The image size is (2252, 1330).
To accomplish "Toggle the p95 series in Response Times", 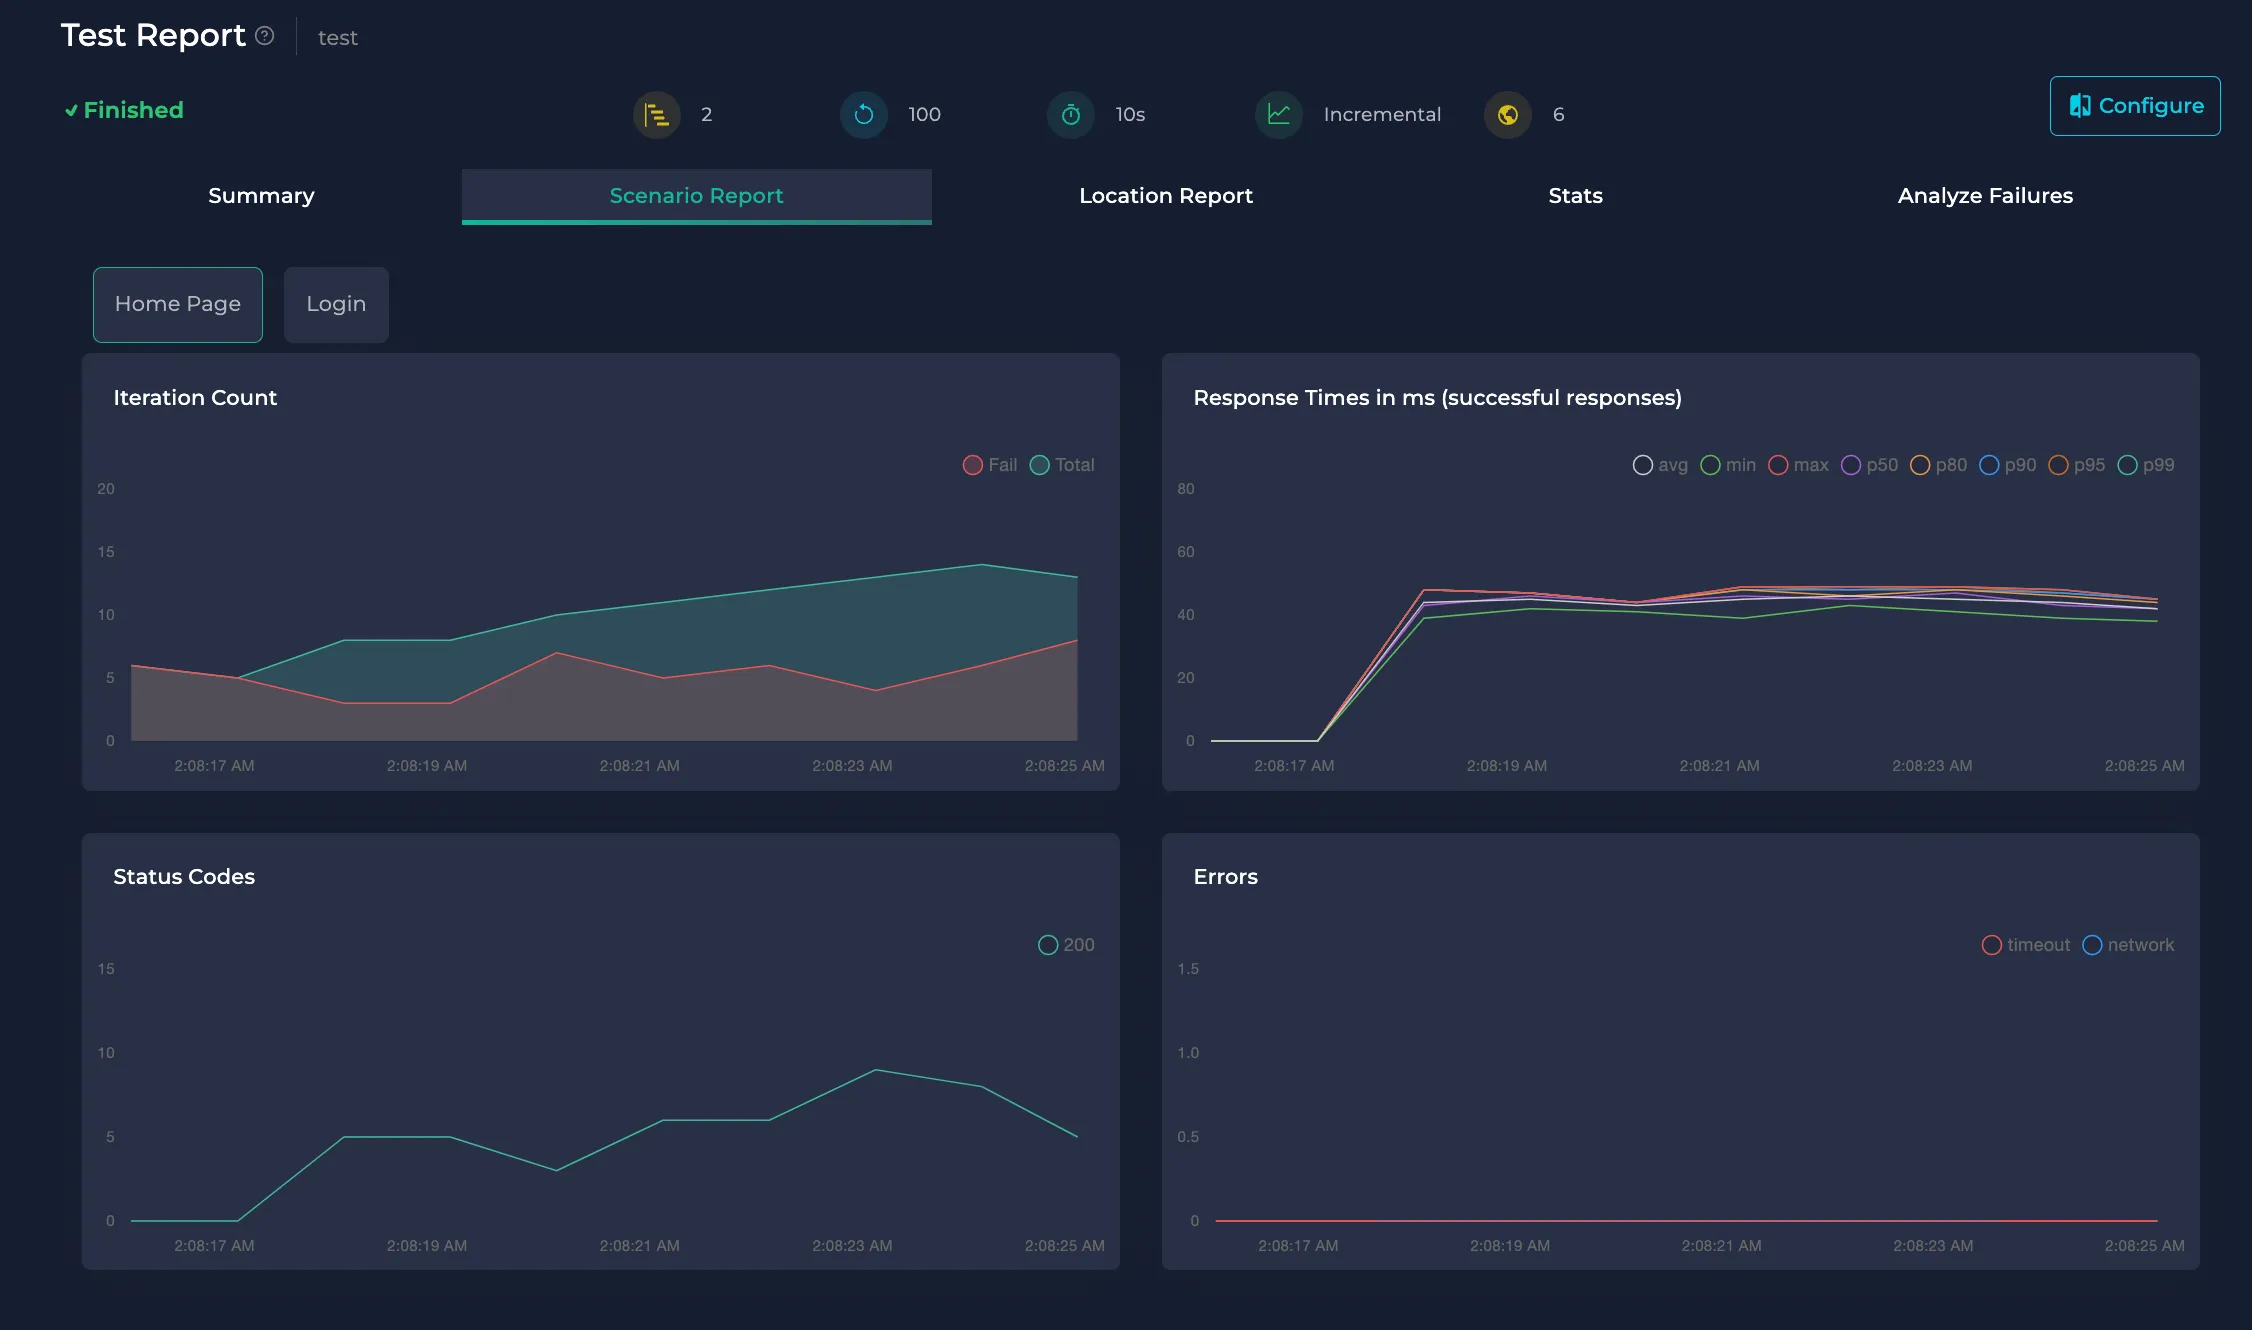I will pos(2076,465).
